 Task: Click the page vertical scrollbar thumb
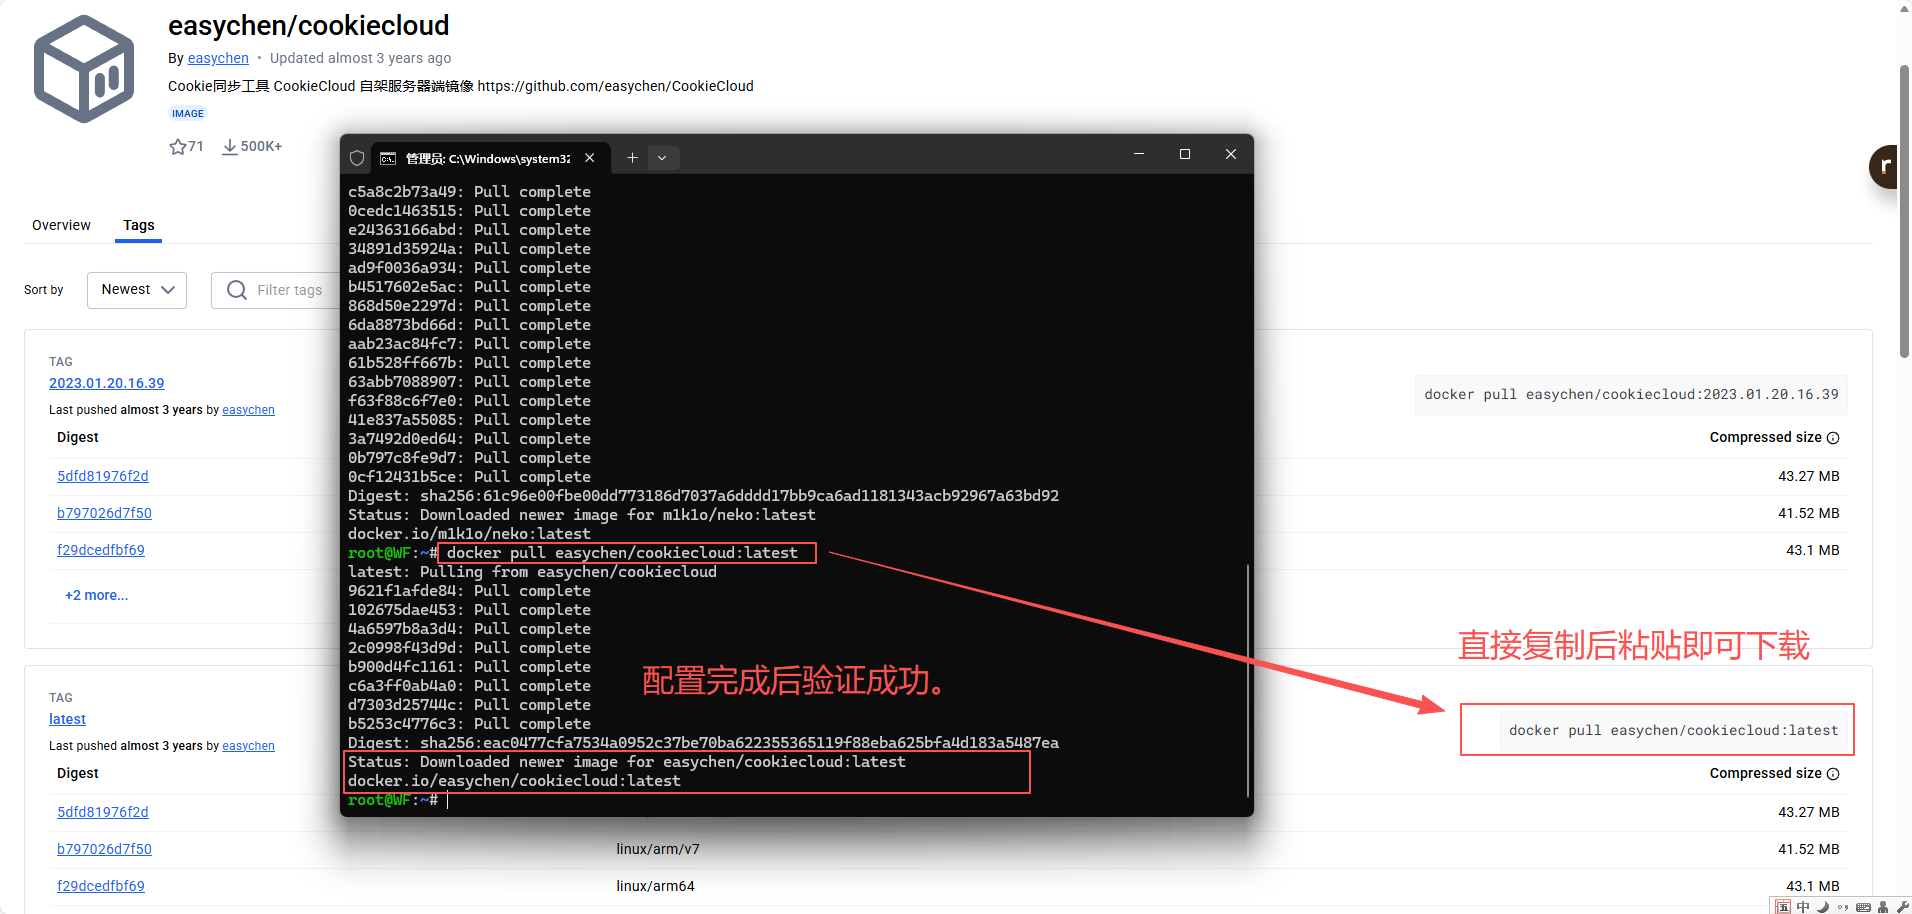(1904, 210)
